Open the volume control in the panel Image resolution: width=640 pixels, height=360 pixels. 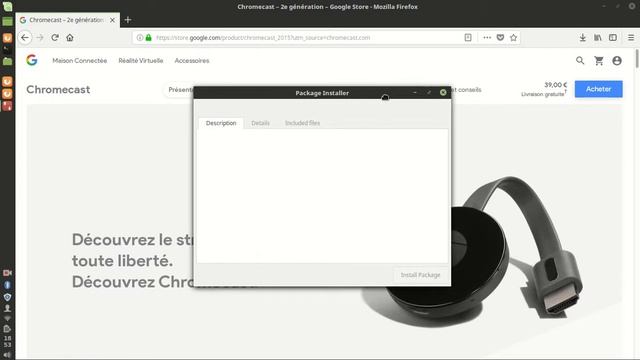click(7, 355)
